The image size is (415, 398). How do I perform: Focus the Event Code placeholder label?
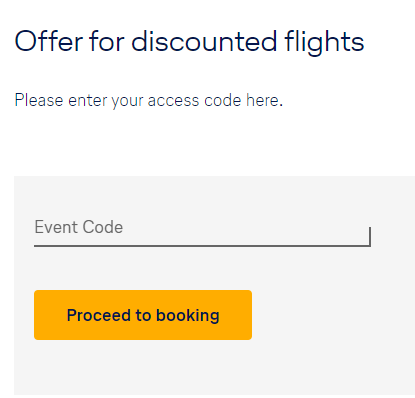[x=79, y=227]
